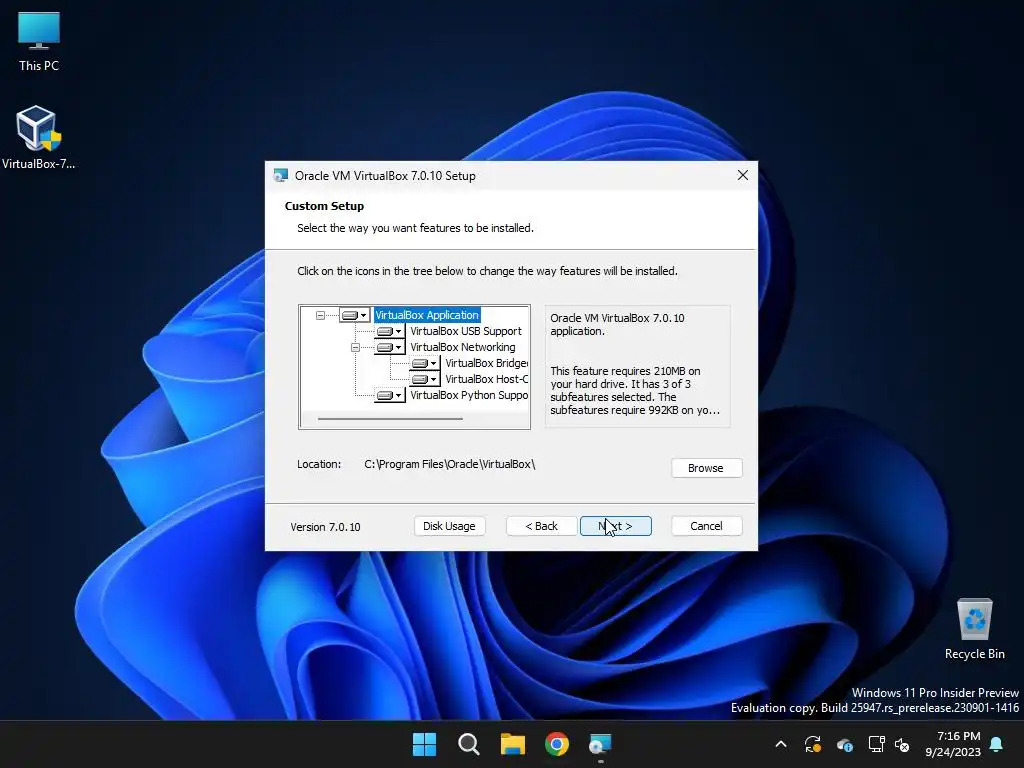Select the VirtualBox Networking tree item
Screen dimensions: 1024x768
tap(462, 347)
